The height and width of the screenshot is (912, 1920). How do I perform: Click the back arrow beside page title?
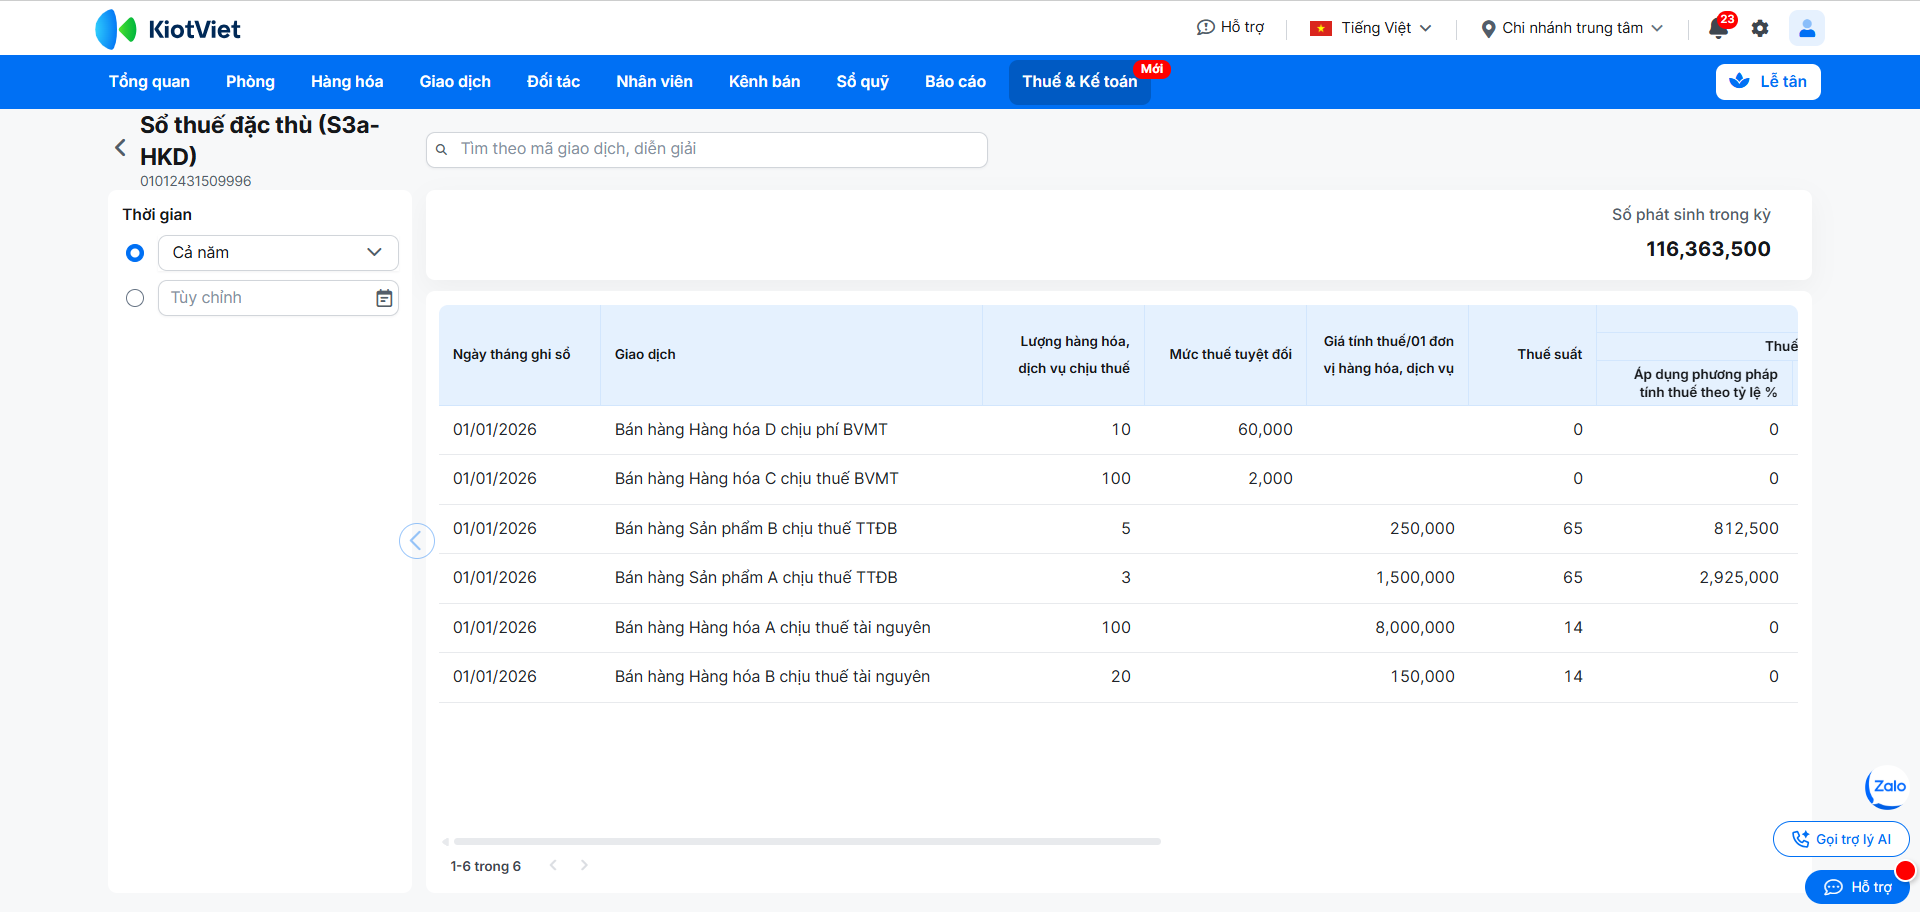click(x=120, y=148)
